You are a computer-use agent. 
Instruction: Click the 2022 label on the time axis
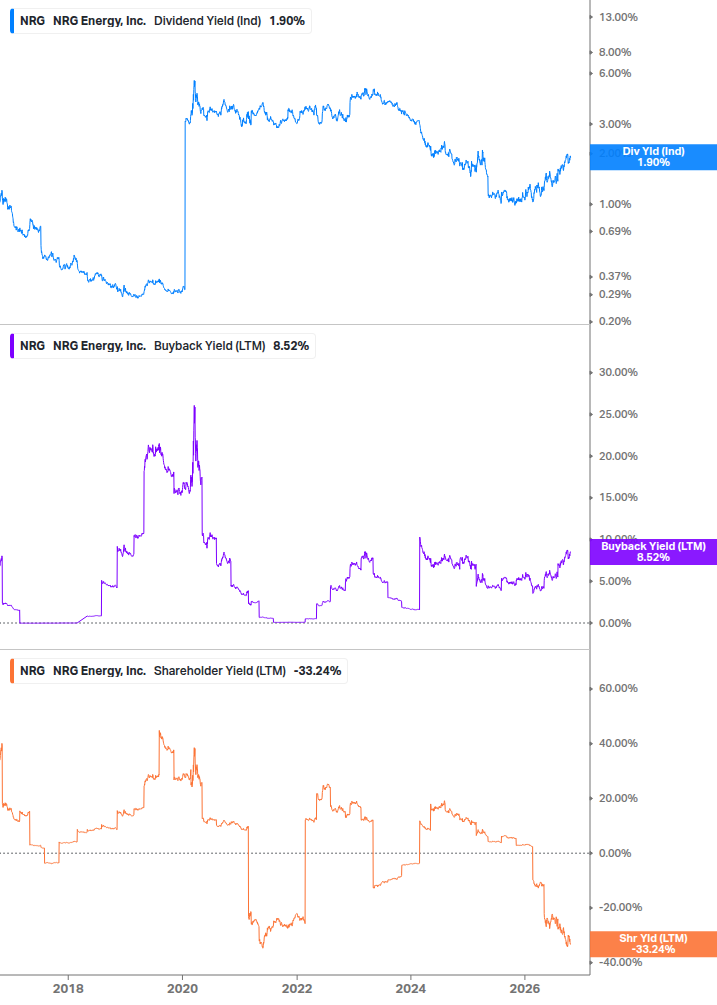[x=297, y=988]
